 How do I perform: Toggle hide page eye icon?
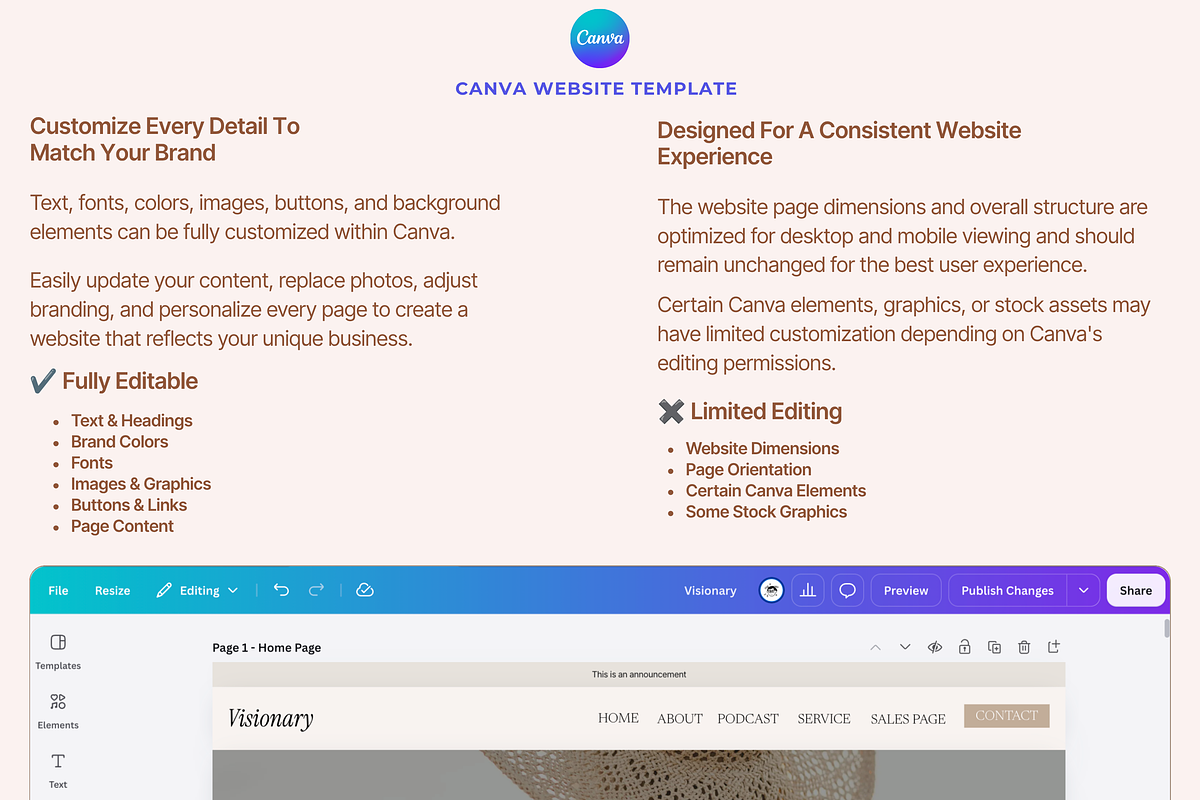click(935, 647)
